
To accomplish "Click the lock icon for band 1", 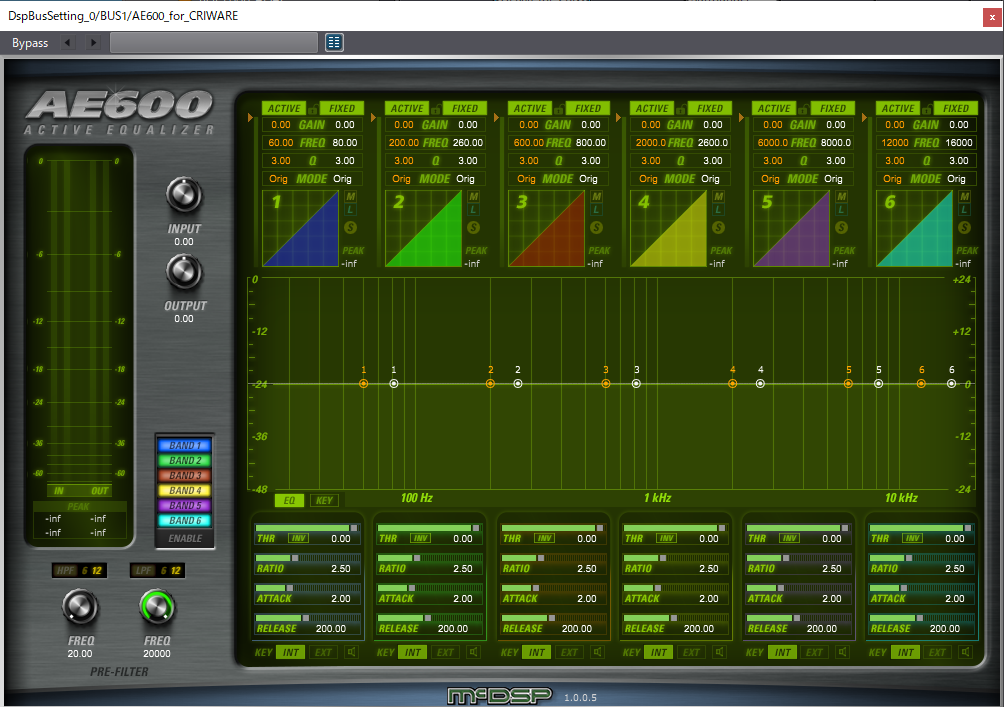I will pos(312,108).
